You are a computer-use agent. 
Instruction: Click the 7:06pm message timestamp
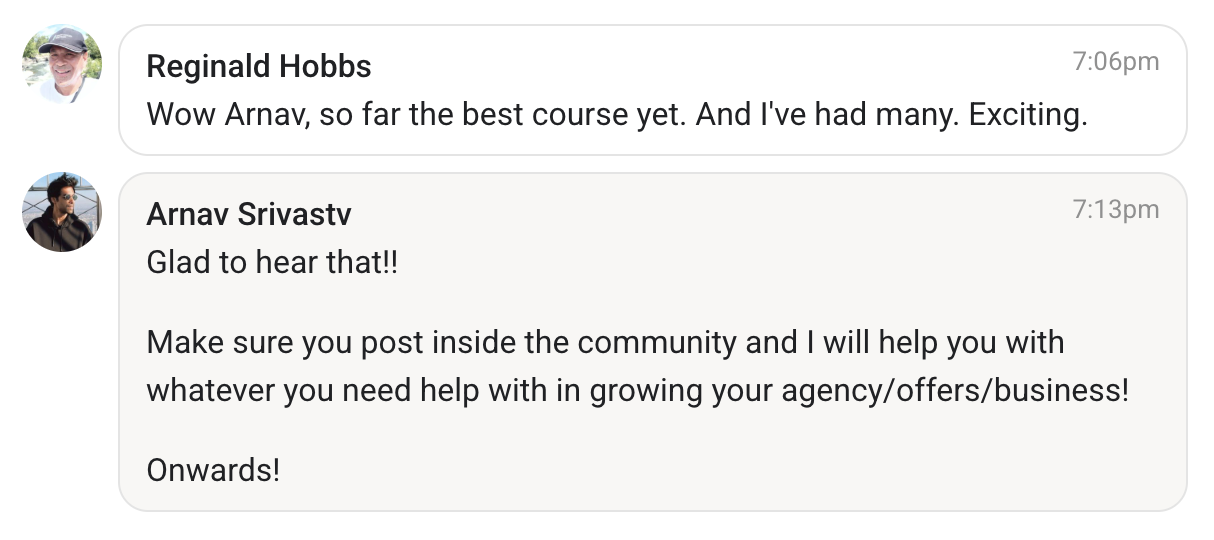tap(1115, 62)
